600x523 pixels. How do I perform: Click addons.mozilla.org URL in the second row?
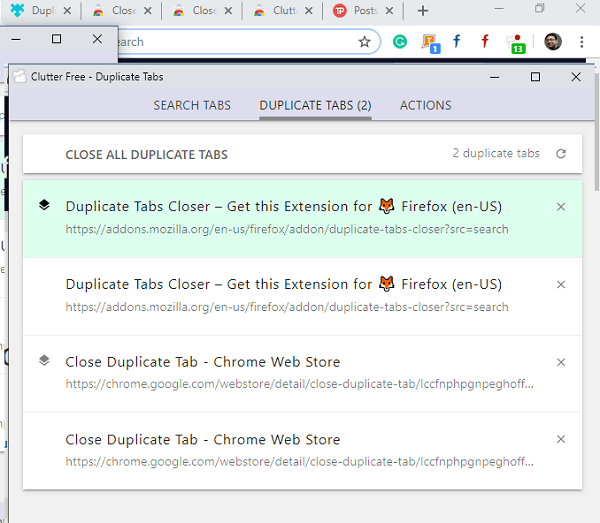click(287, 307)
